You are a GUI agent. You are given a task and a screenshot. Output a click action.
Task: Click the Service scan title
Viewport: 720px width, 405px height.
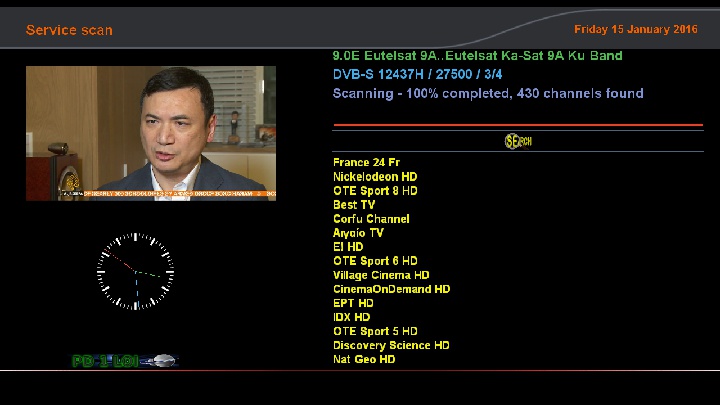[69, 30]
